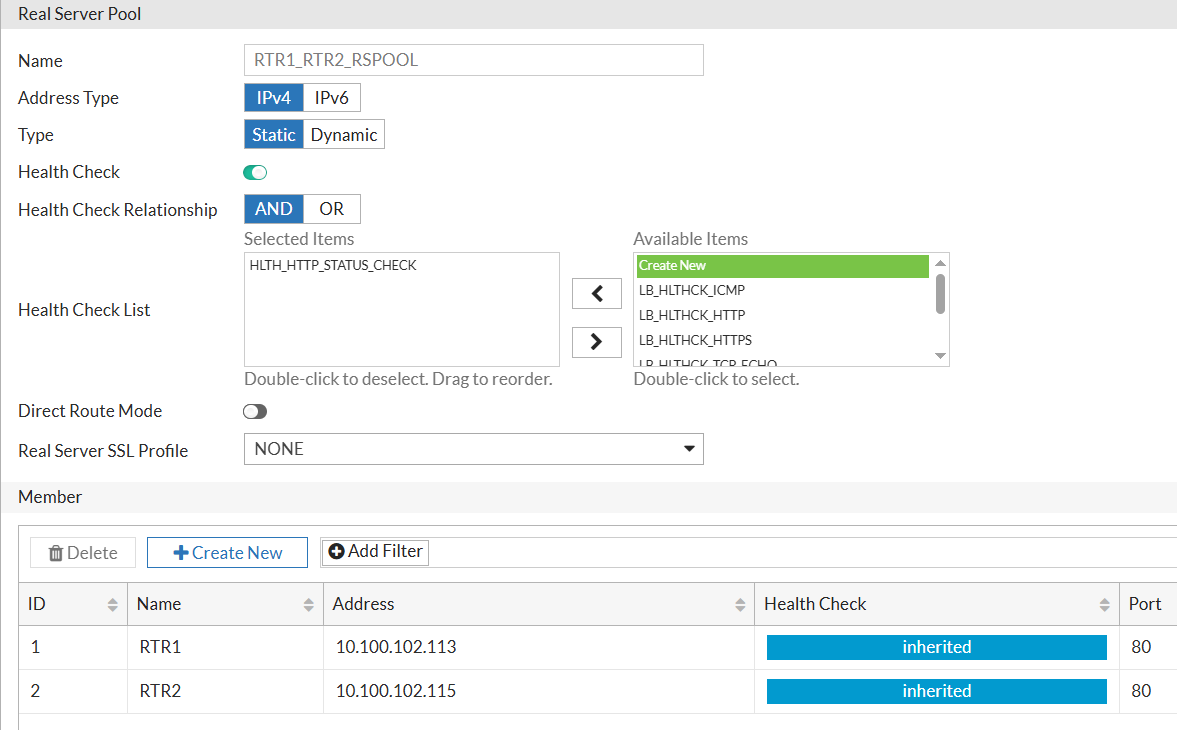Click the Add Filter button
Image resolution: width=1177 pixels, height=730 pixels.
click(375, 551)
